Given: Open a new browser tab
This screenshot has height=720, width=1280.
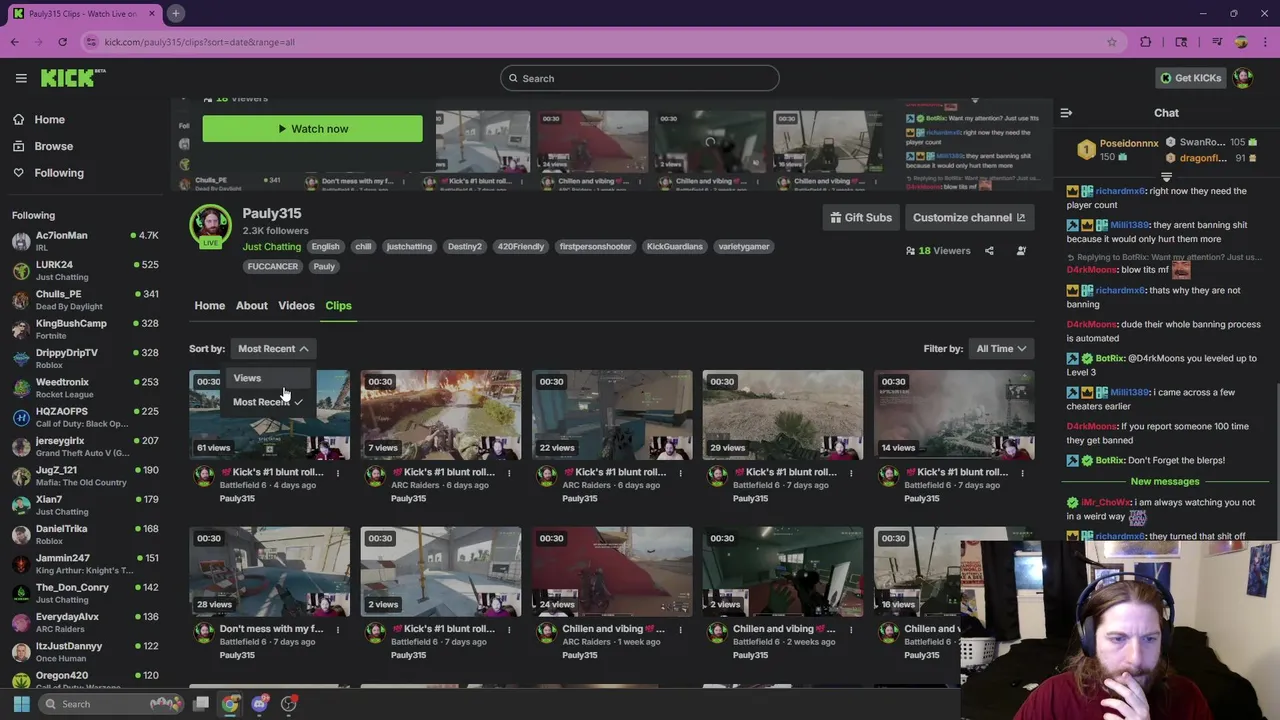Looking at the screenshot, I should click(x=175, y=13).
